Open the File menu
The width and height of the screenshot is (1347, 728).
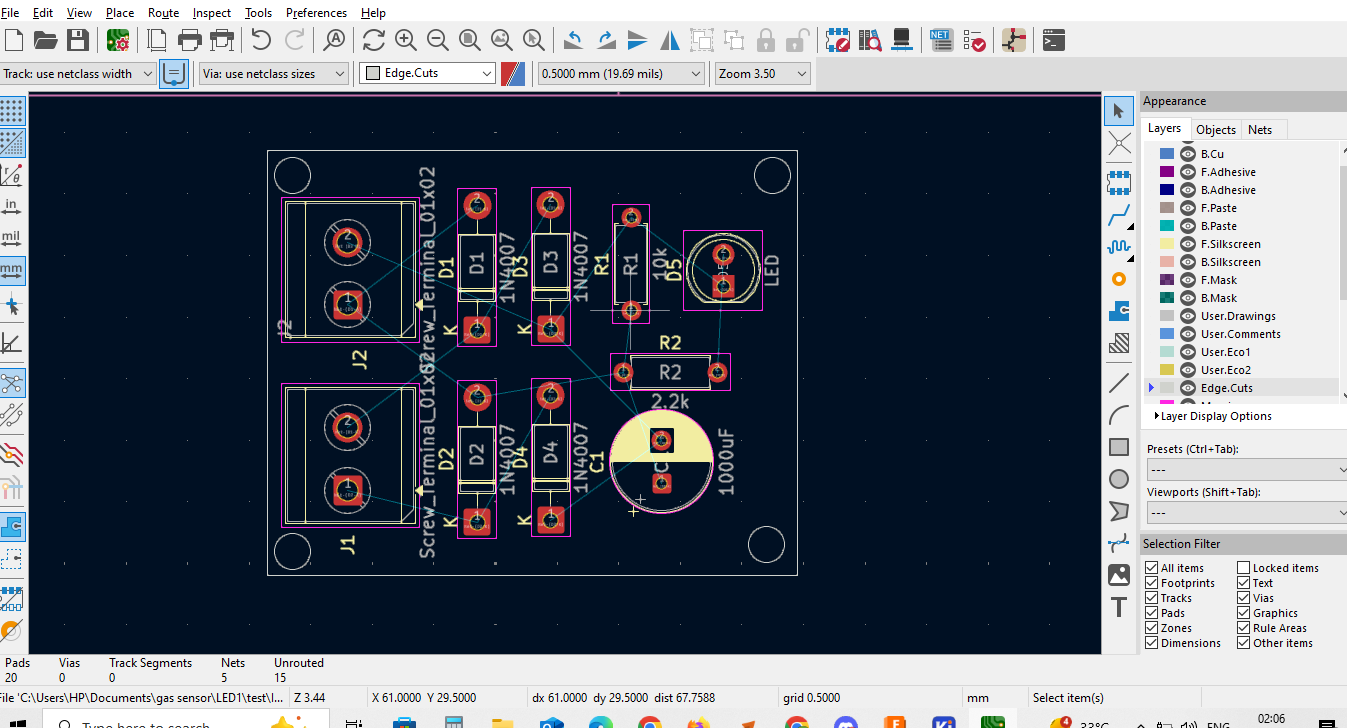pos(9,13)
